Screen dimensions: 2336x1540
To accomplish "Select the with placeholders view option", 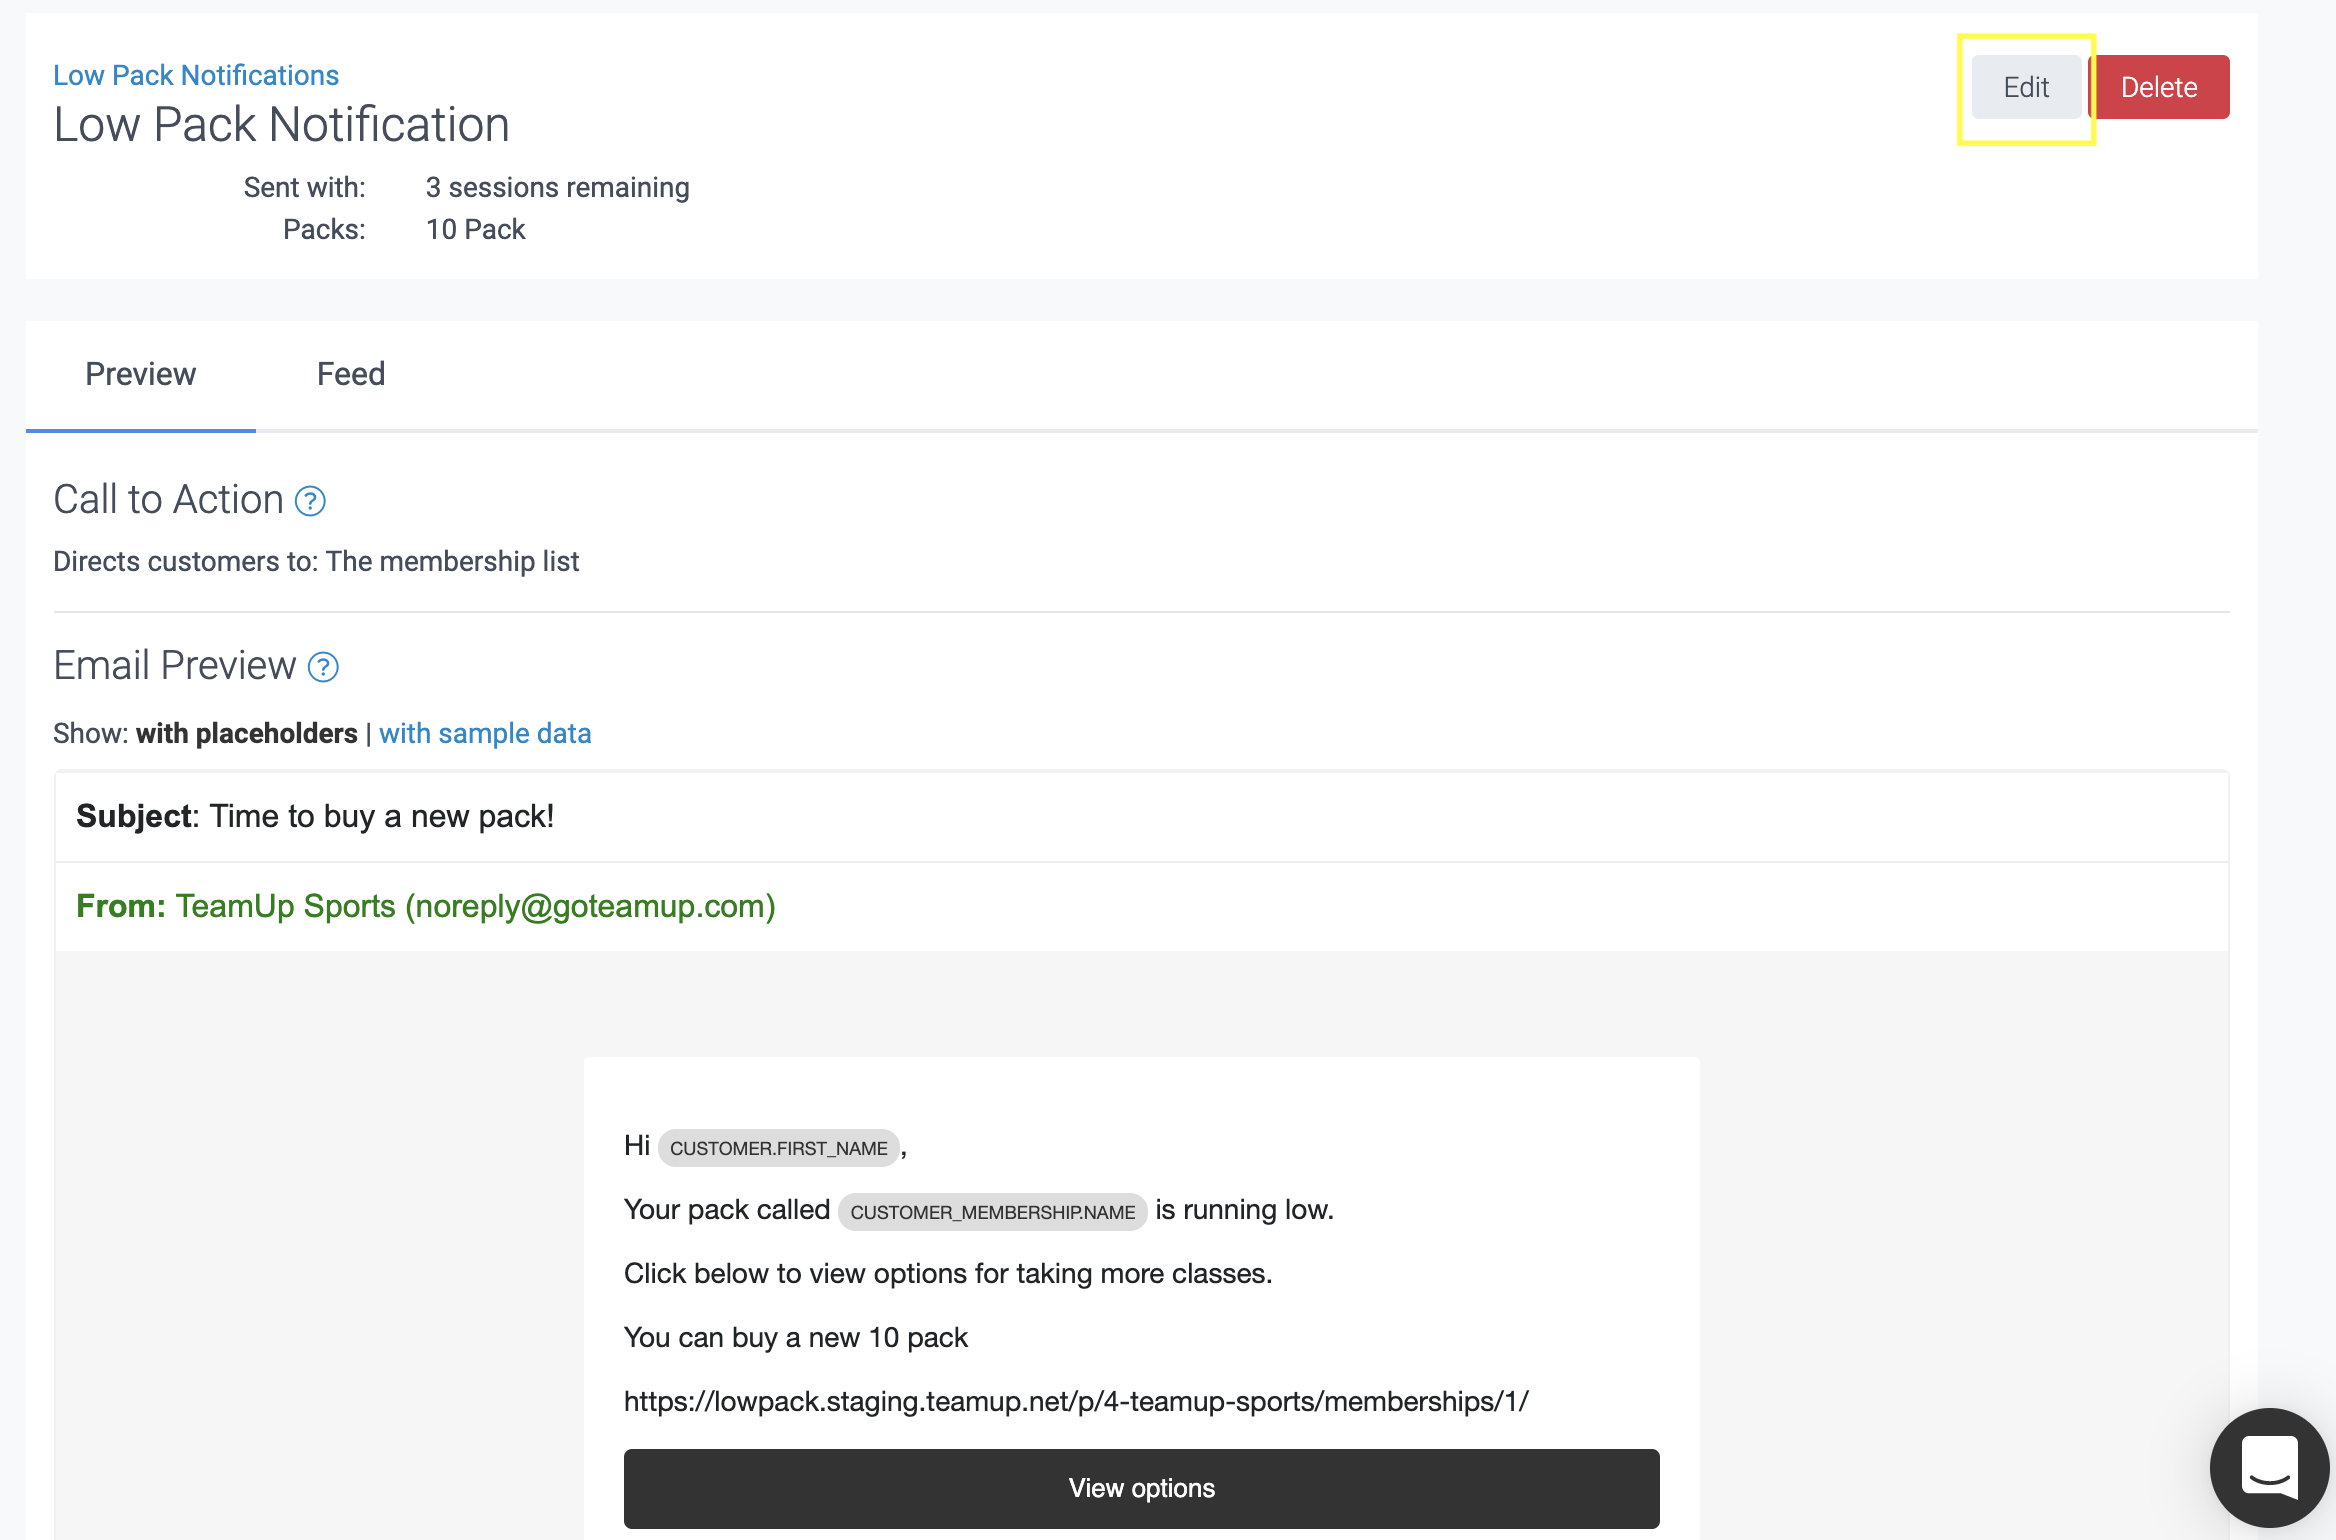I will click(247, 733).
